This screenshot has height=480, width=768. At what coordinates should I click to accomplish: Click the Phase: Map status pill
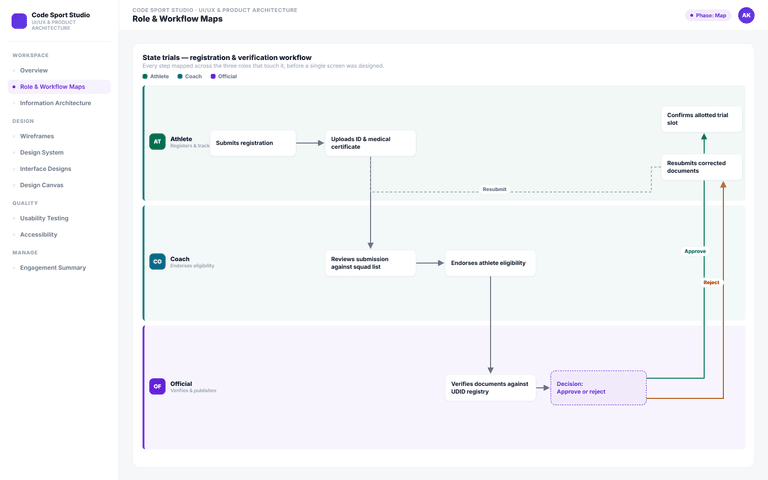(708, 15)
